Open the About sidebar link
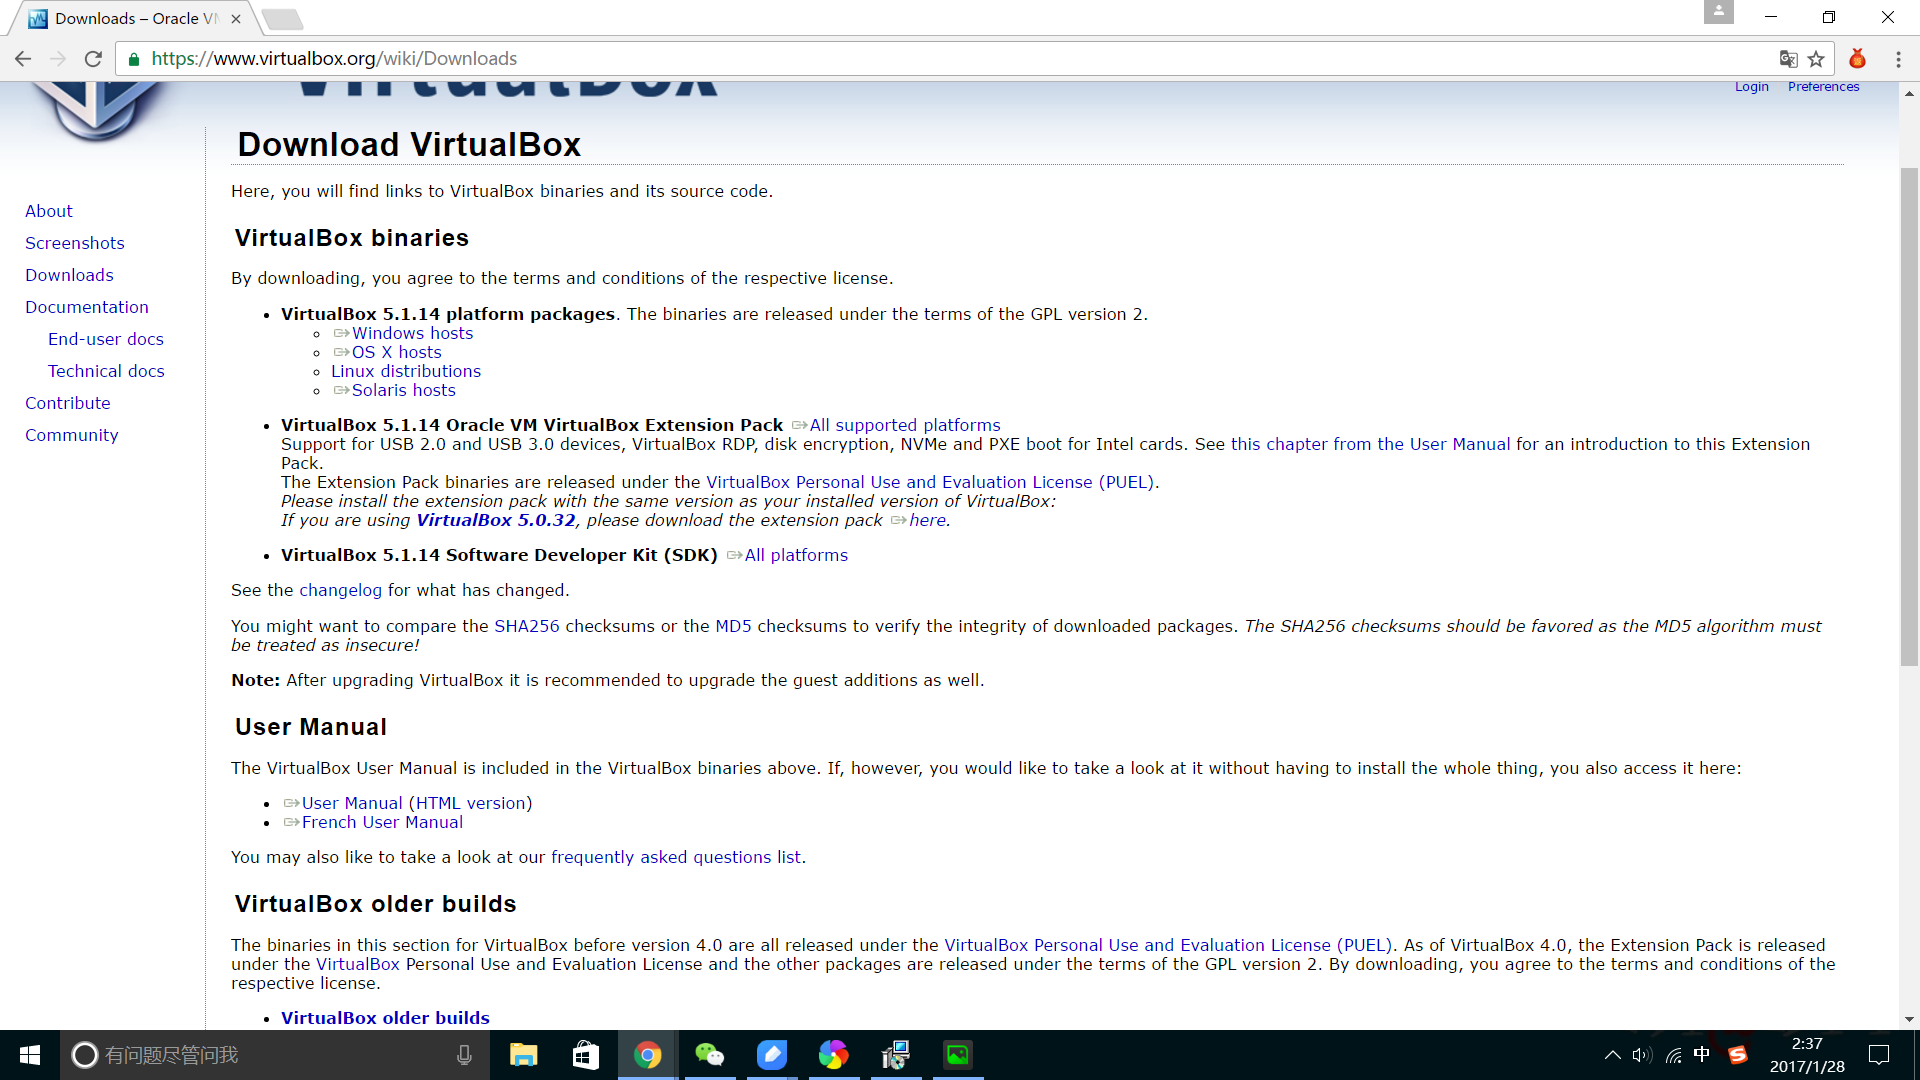Screen dimensions: 1920x1080 point(49,211)
